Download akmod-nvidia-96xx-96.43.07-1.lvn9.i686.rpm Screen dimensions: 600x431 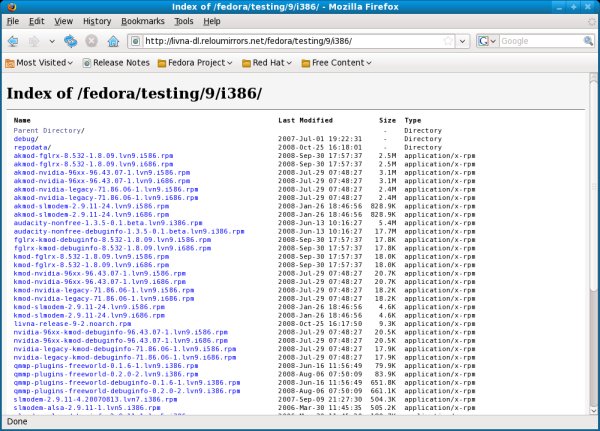102,181
